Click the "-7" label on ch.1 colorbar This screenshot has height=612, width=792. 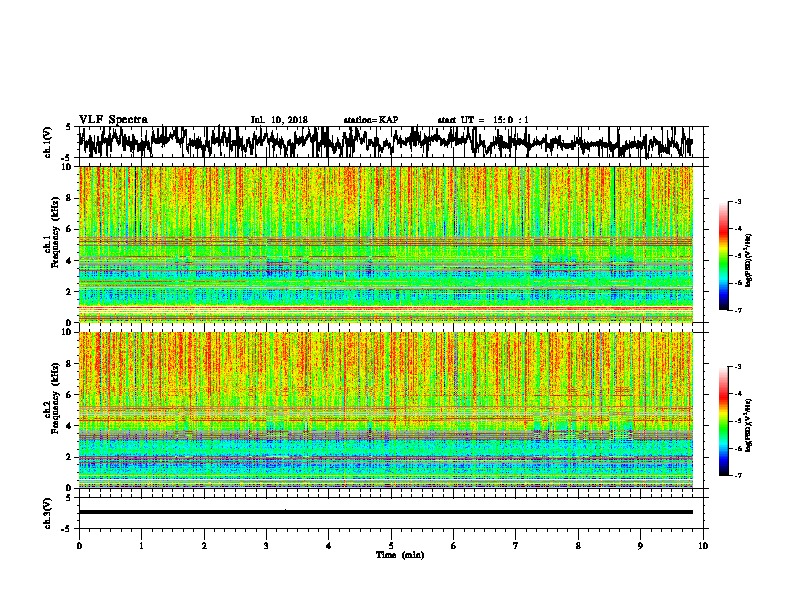coord(738,310)
